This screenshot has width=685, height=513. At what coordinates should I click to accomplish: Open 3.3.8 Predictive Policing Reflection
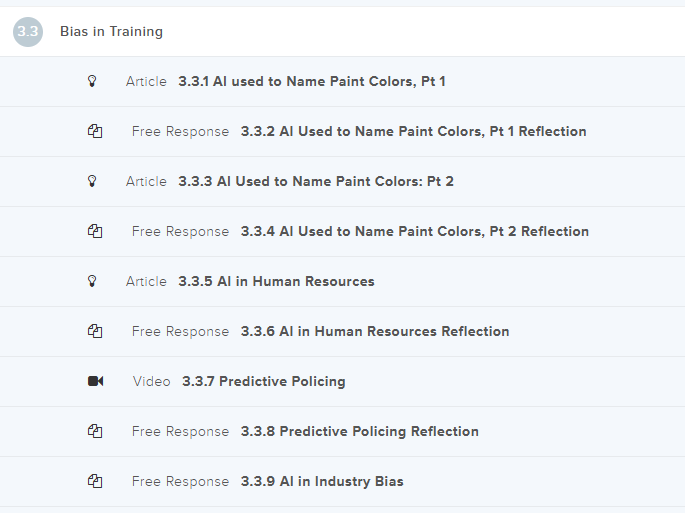359,431
